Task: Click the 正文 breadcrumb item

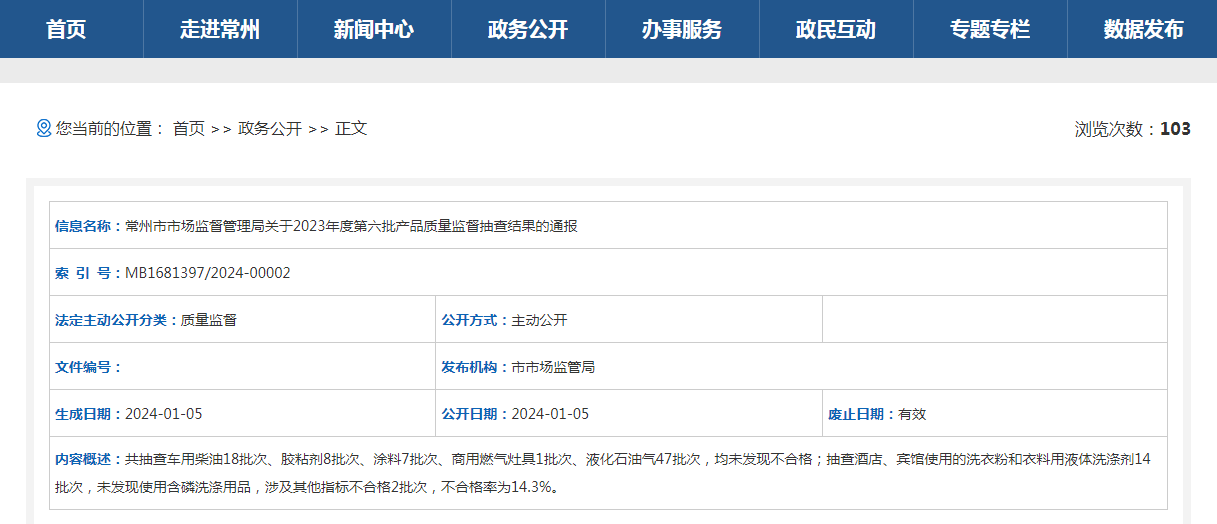Action: [x=351, y=128]
